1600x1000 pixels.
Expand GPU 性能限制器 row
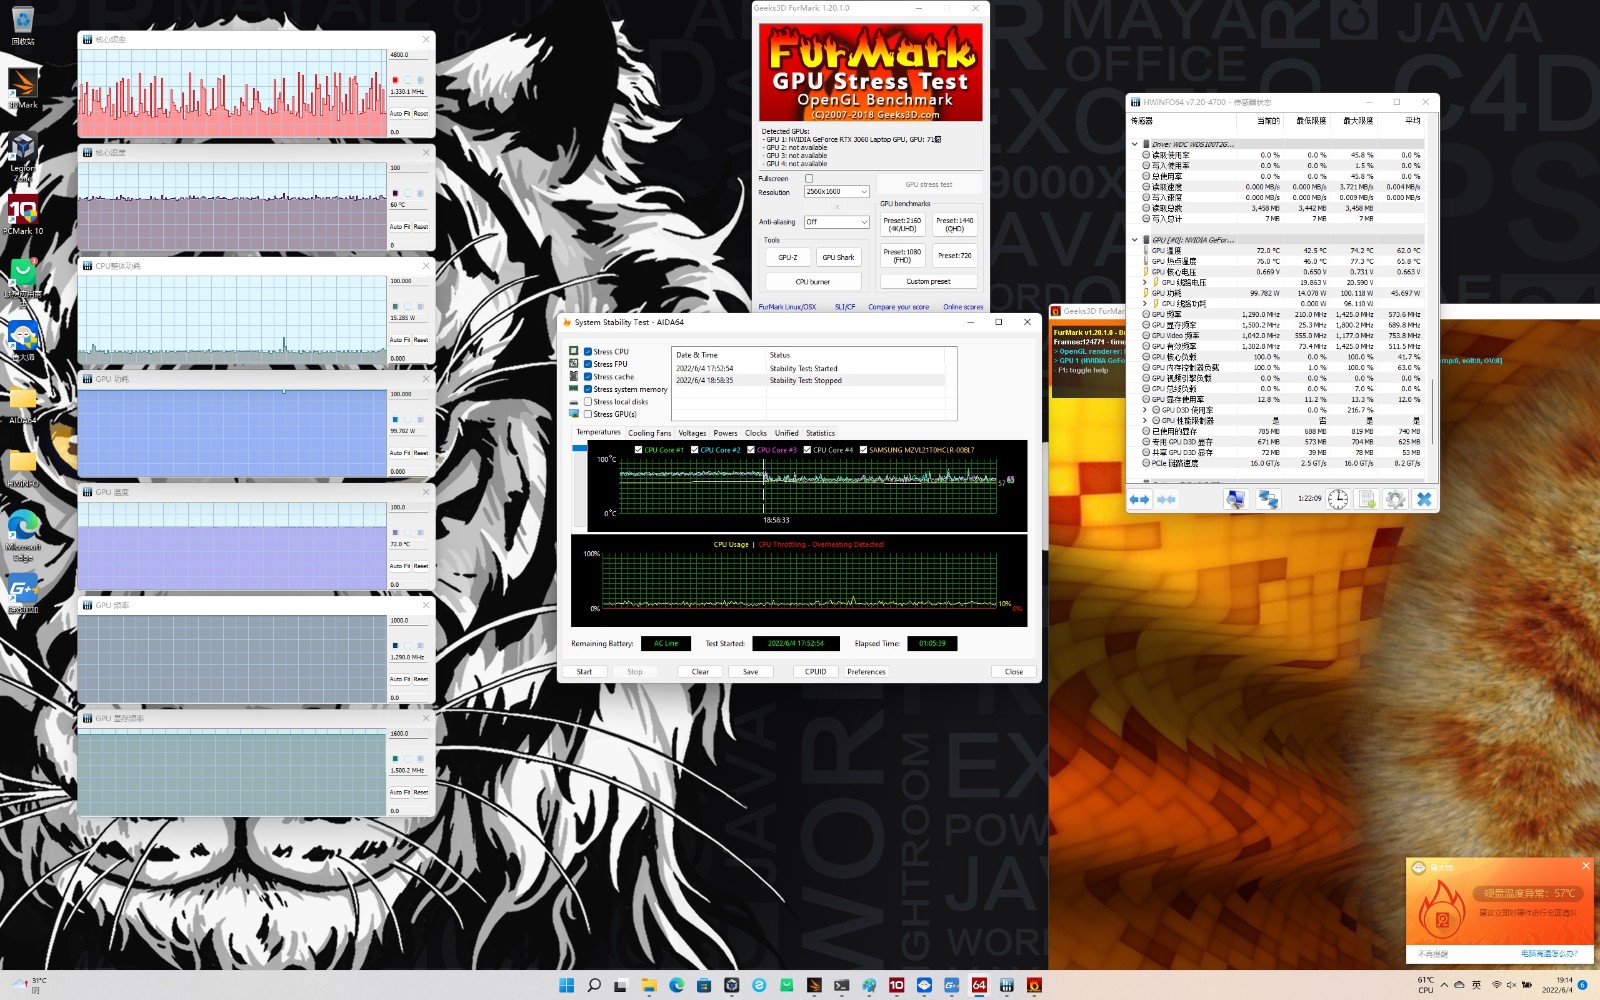coord(1145,421)
